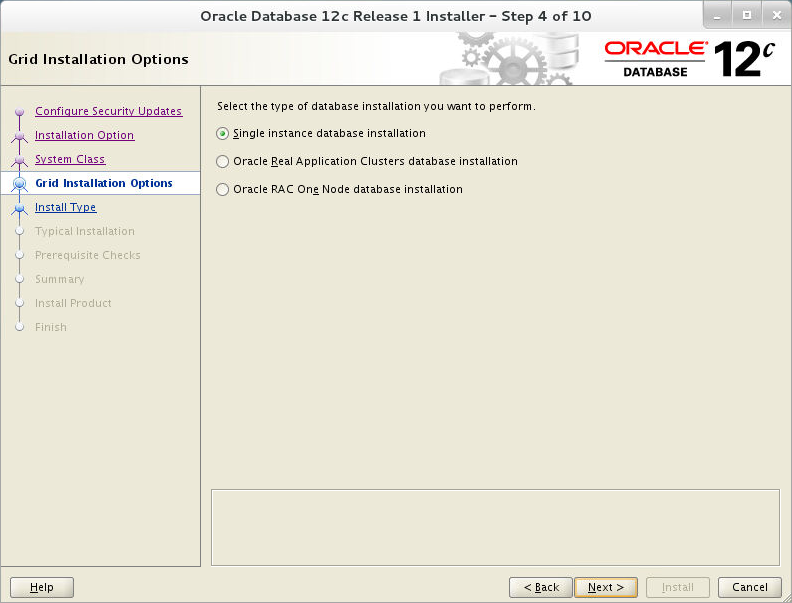
Task: Click the Install Type step bullet icon
Action: pos(20,208)
